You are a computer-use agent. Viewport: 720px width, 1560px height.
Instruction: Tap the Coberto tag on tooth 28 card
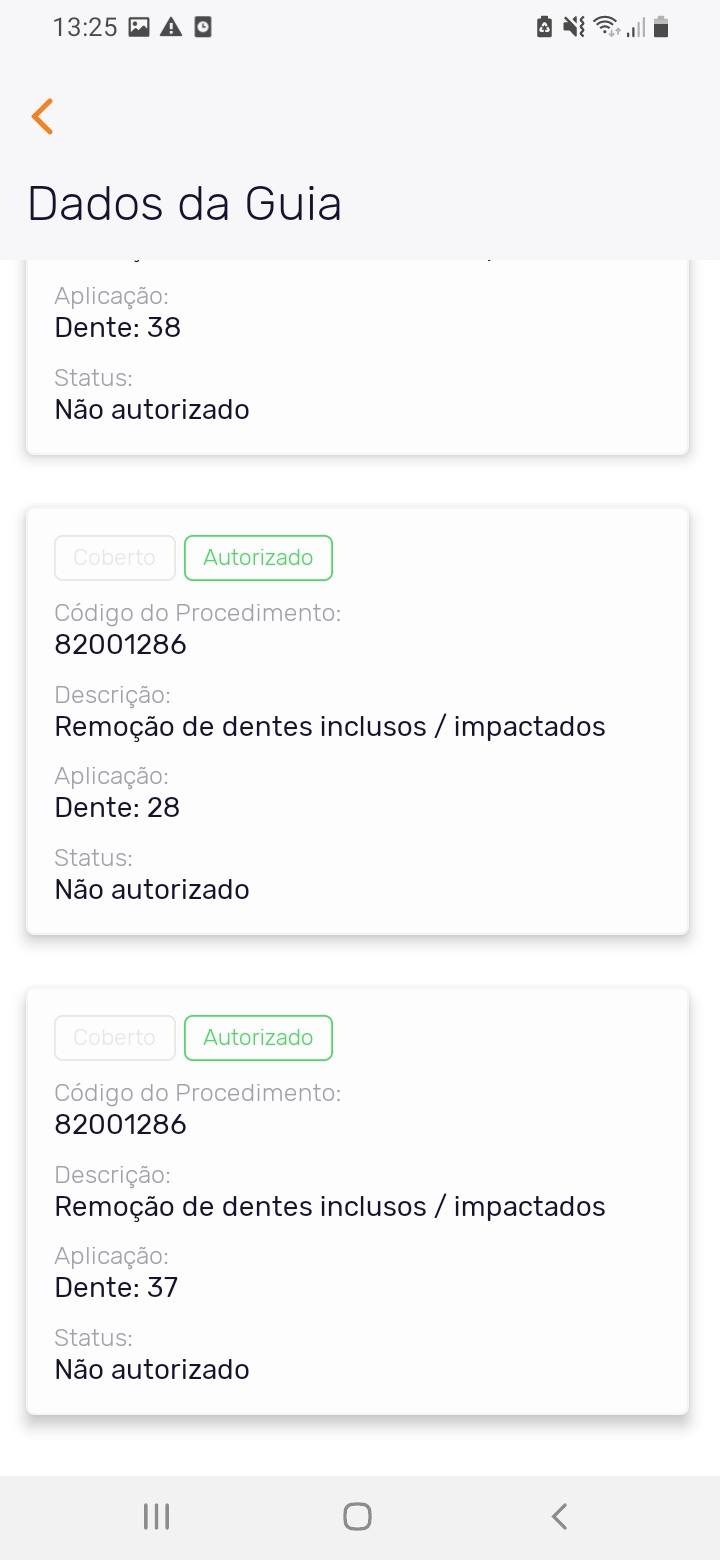pos(115,558)
